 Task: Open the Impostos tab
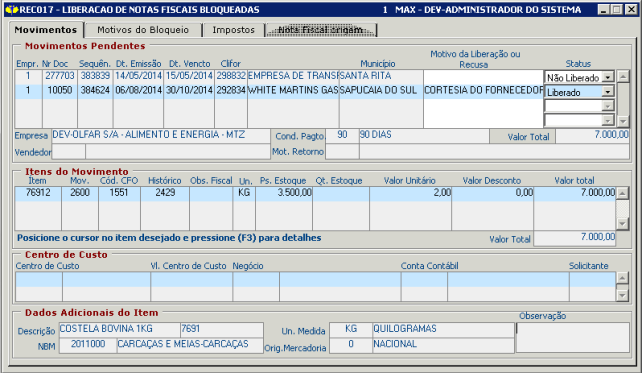[x=233, y=30]
